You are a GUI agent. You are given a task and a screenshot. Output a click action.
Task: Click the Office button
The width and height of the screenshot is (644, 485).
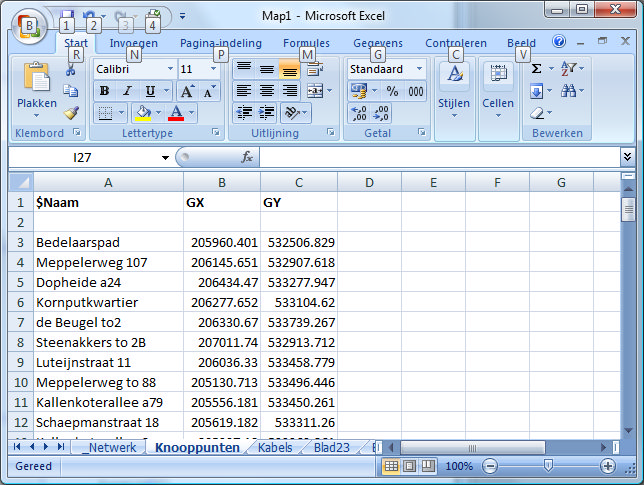coord(30,24)
